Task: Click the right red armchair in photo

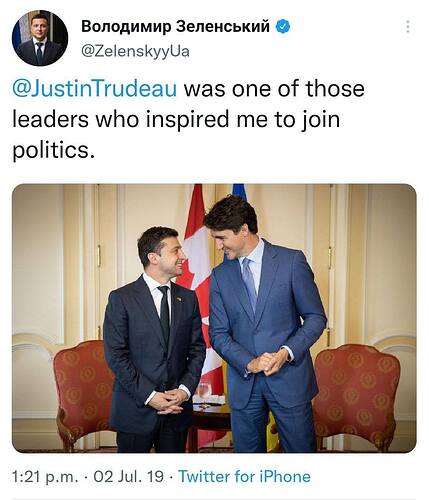Action: pyautogui.click(x=357, y=395)
